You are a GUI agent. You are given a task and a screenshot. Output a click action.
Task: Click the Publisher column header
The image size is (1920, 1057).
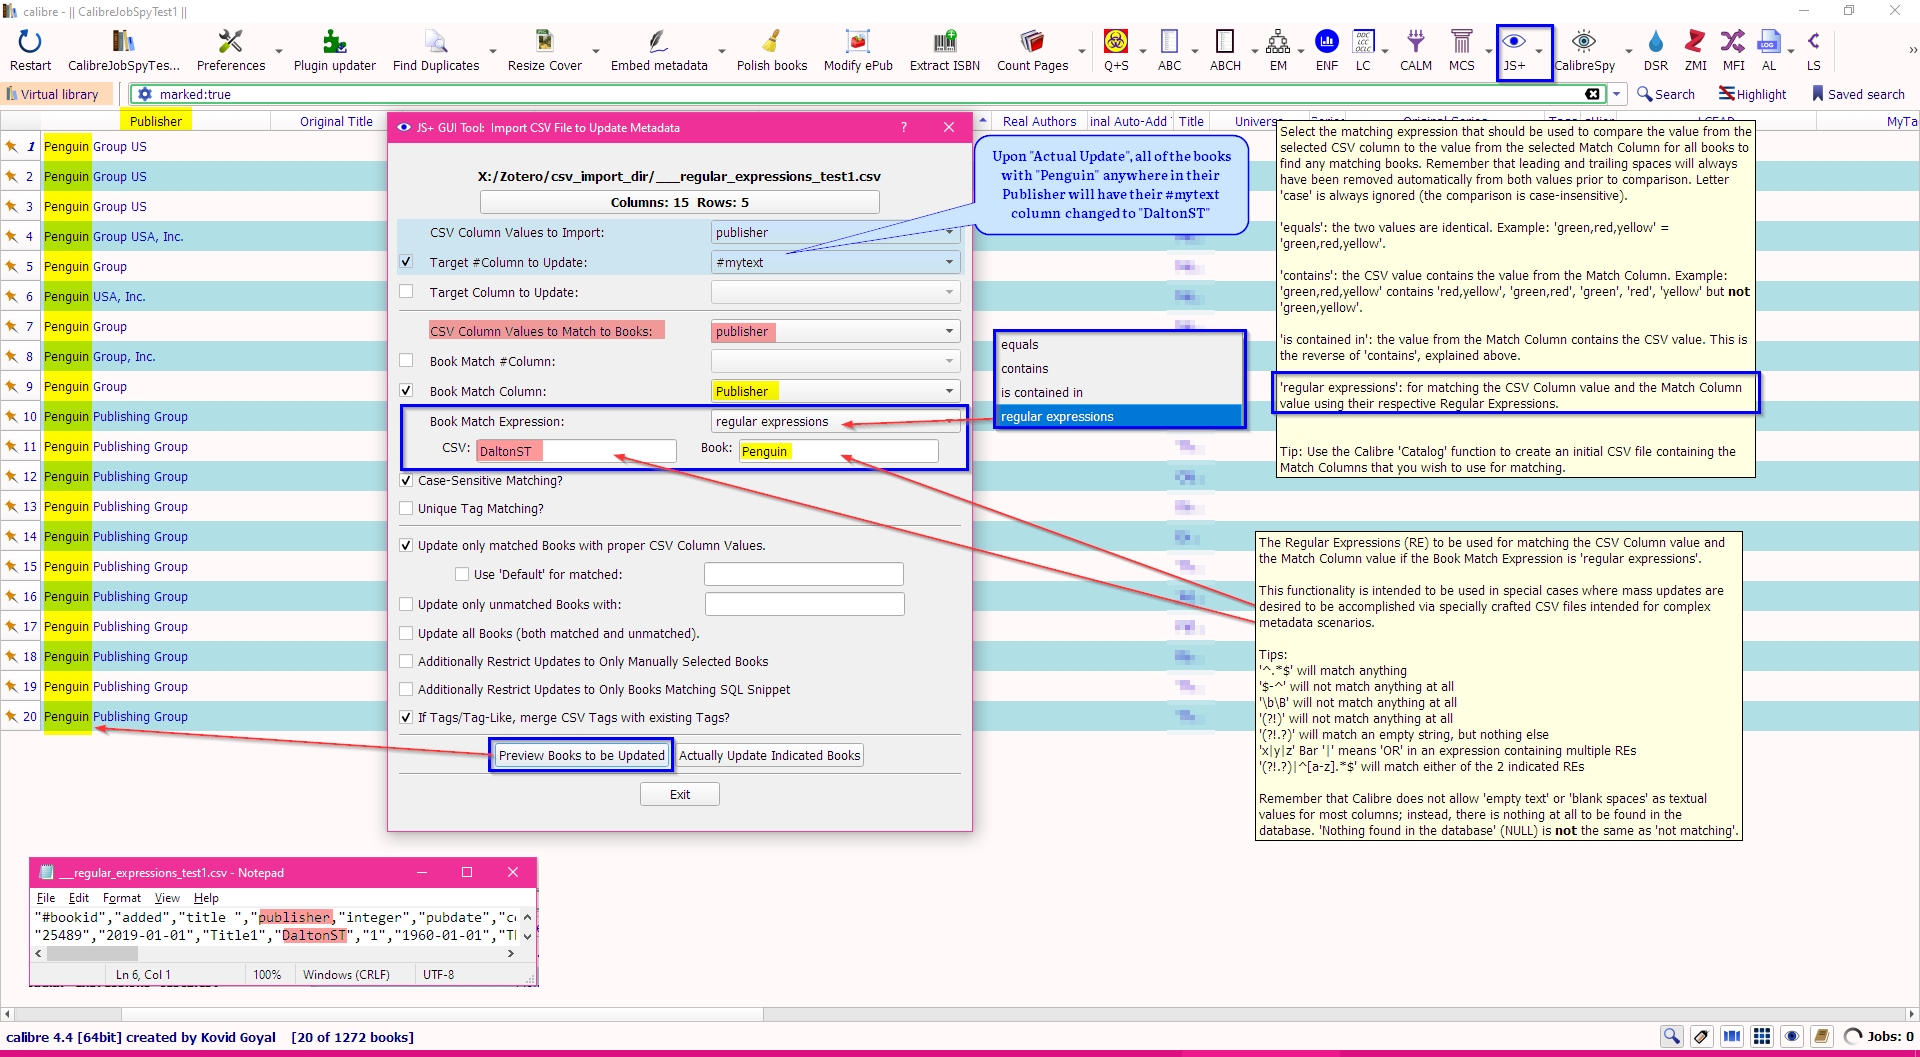(x=156, y=121)
